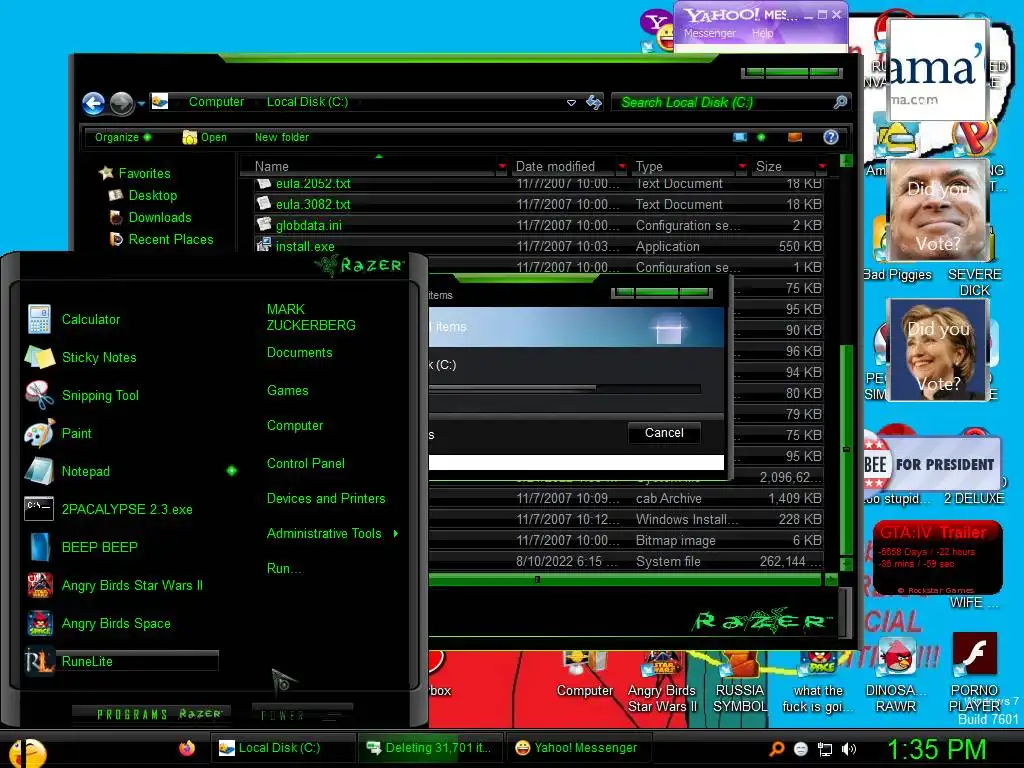
Task: Select the Computer breadcrumb in address bar
Action: point(216,102)
